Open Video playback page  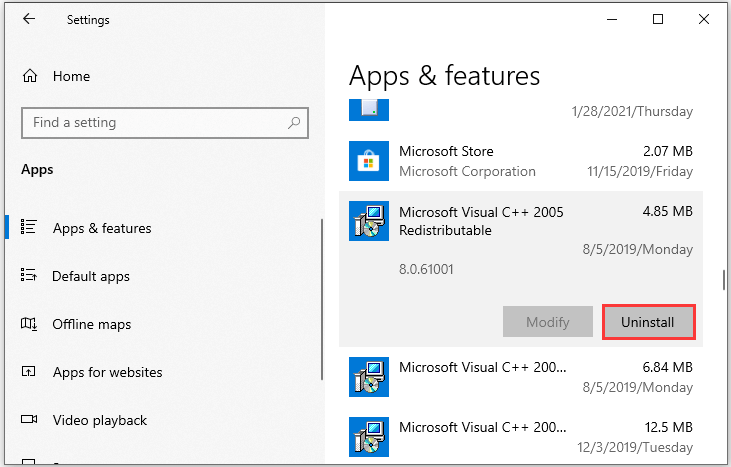100,420
